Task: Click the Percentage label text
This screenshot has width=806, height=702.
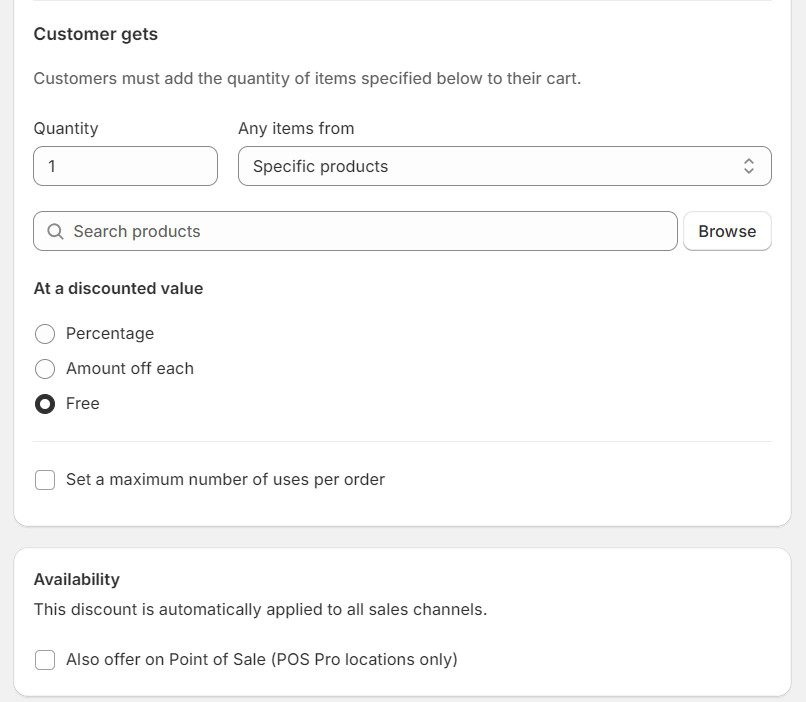Action: tap(110, 334)
